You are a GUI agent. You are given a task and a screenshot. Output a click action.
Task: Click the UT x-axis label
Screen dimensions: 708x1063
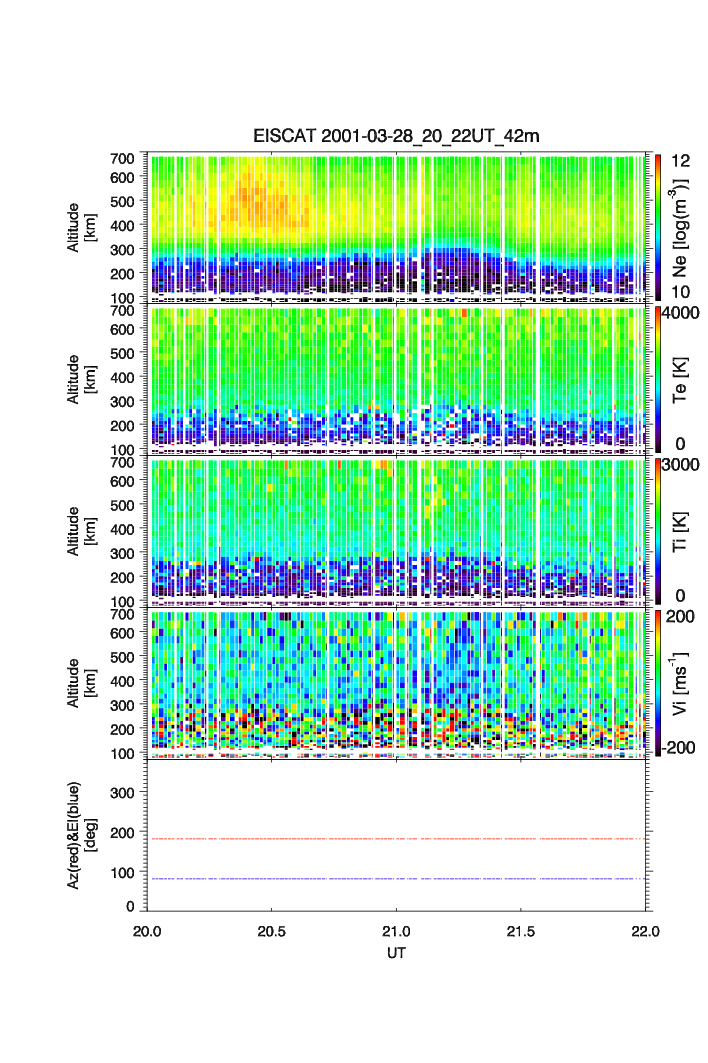pyautogui.click(x=397, y=954)
